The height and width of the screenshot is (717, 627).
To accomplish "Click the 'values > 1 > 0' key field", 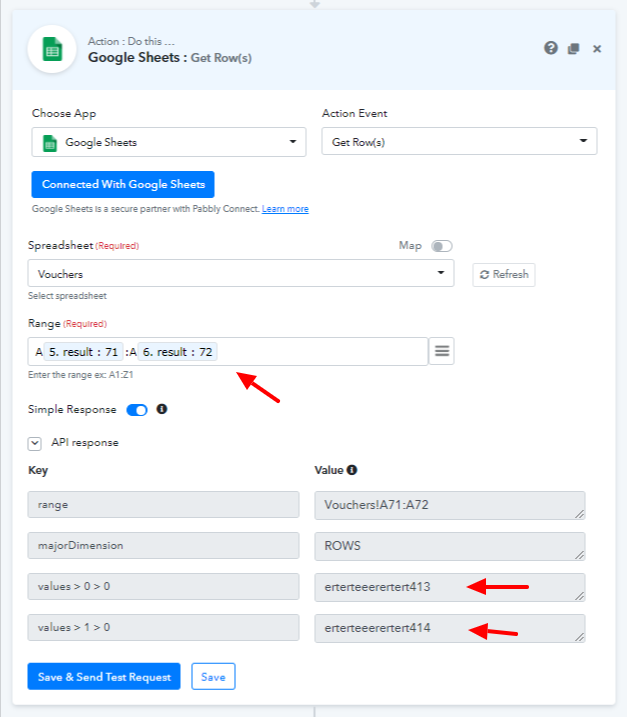I will pos(163,627).
